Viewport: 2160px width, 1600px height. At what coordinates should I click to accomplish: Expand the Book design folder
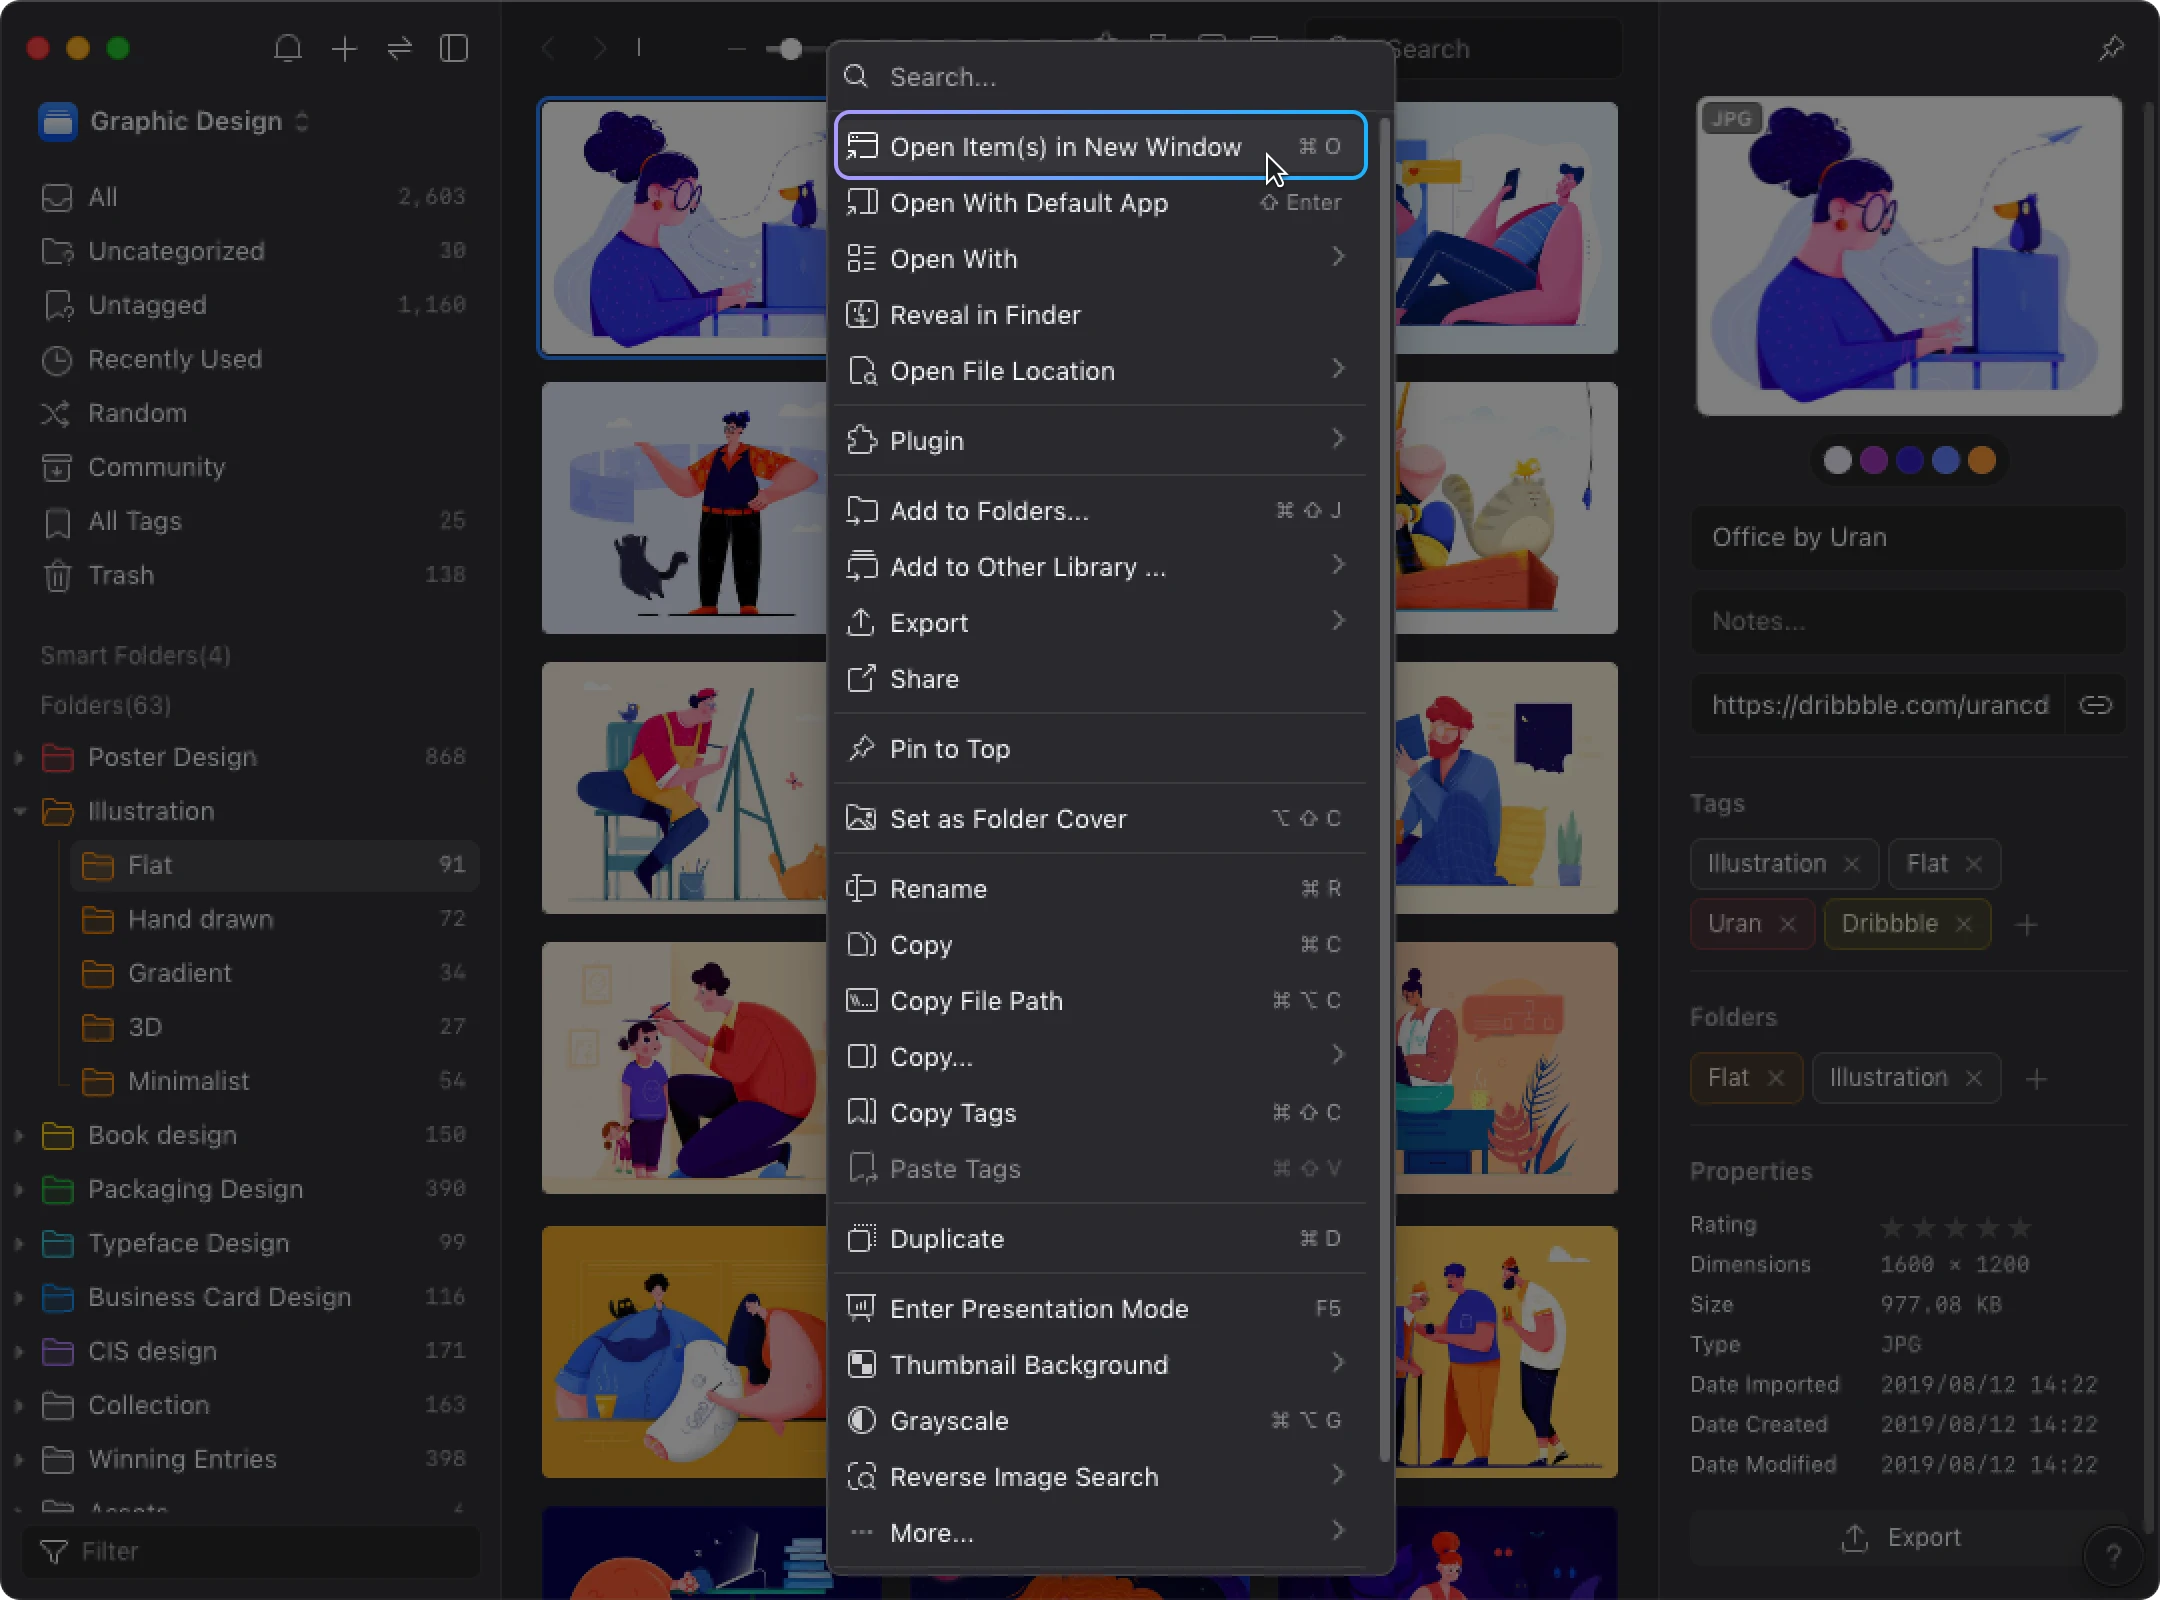(x=19, y=1135)
